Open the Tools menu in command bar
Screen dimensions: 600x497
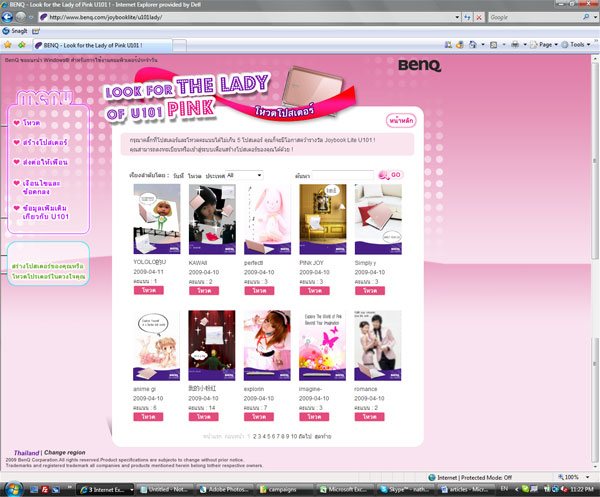click(x=576, y=45)
